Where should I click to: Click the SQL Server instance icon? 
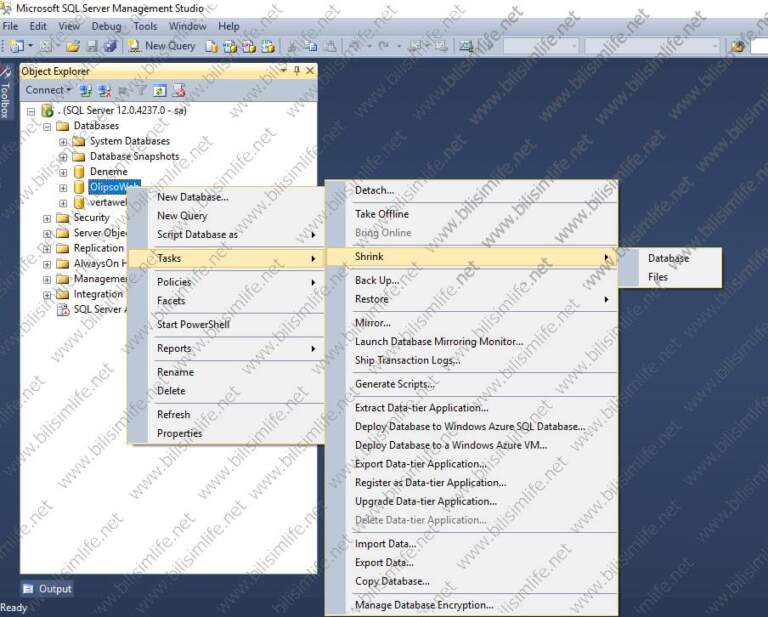pyautogui.click(x=47, y=111)
